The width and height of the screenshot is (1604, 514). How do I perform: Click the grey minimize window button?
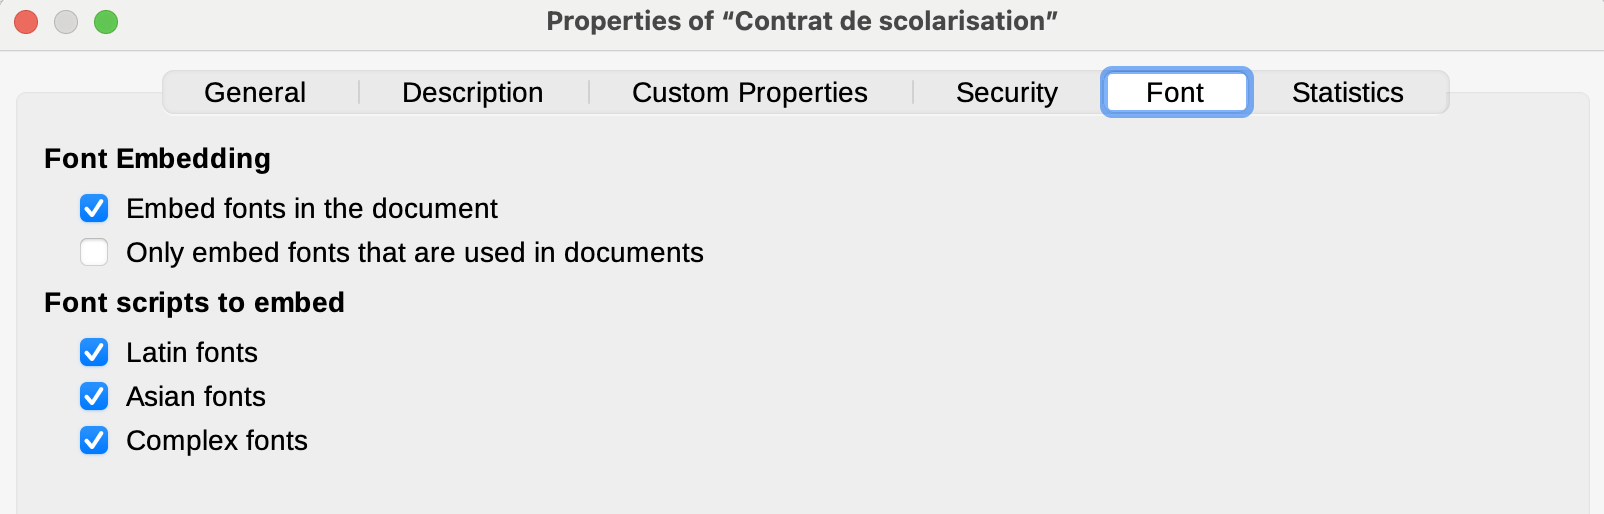[66, 22]
